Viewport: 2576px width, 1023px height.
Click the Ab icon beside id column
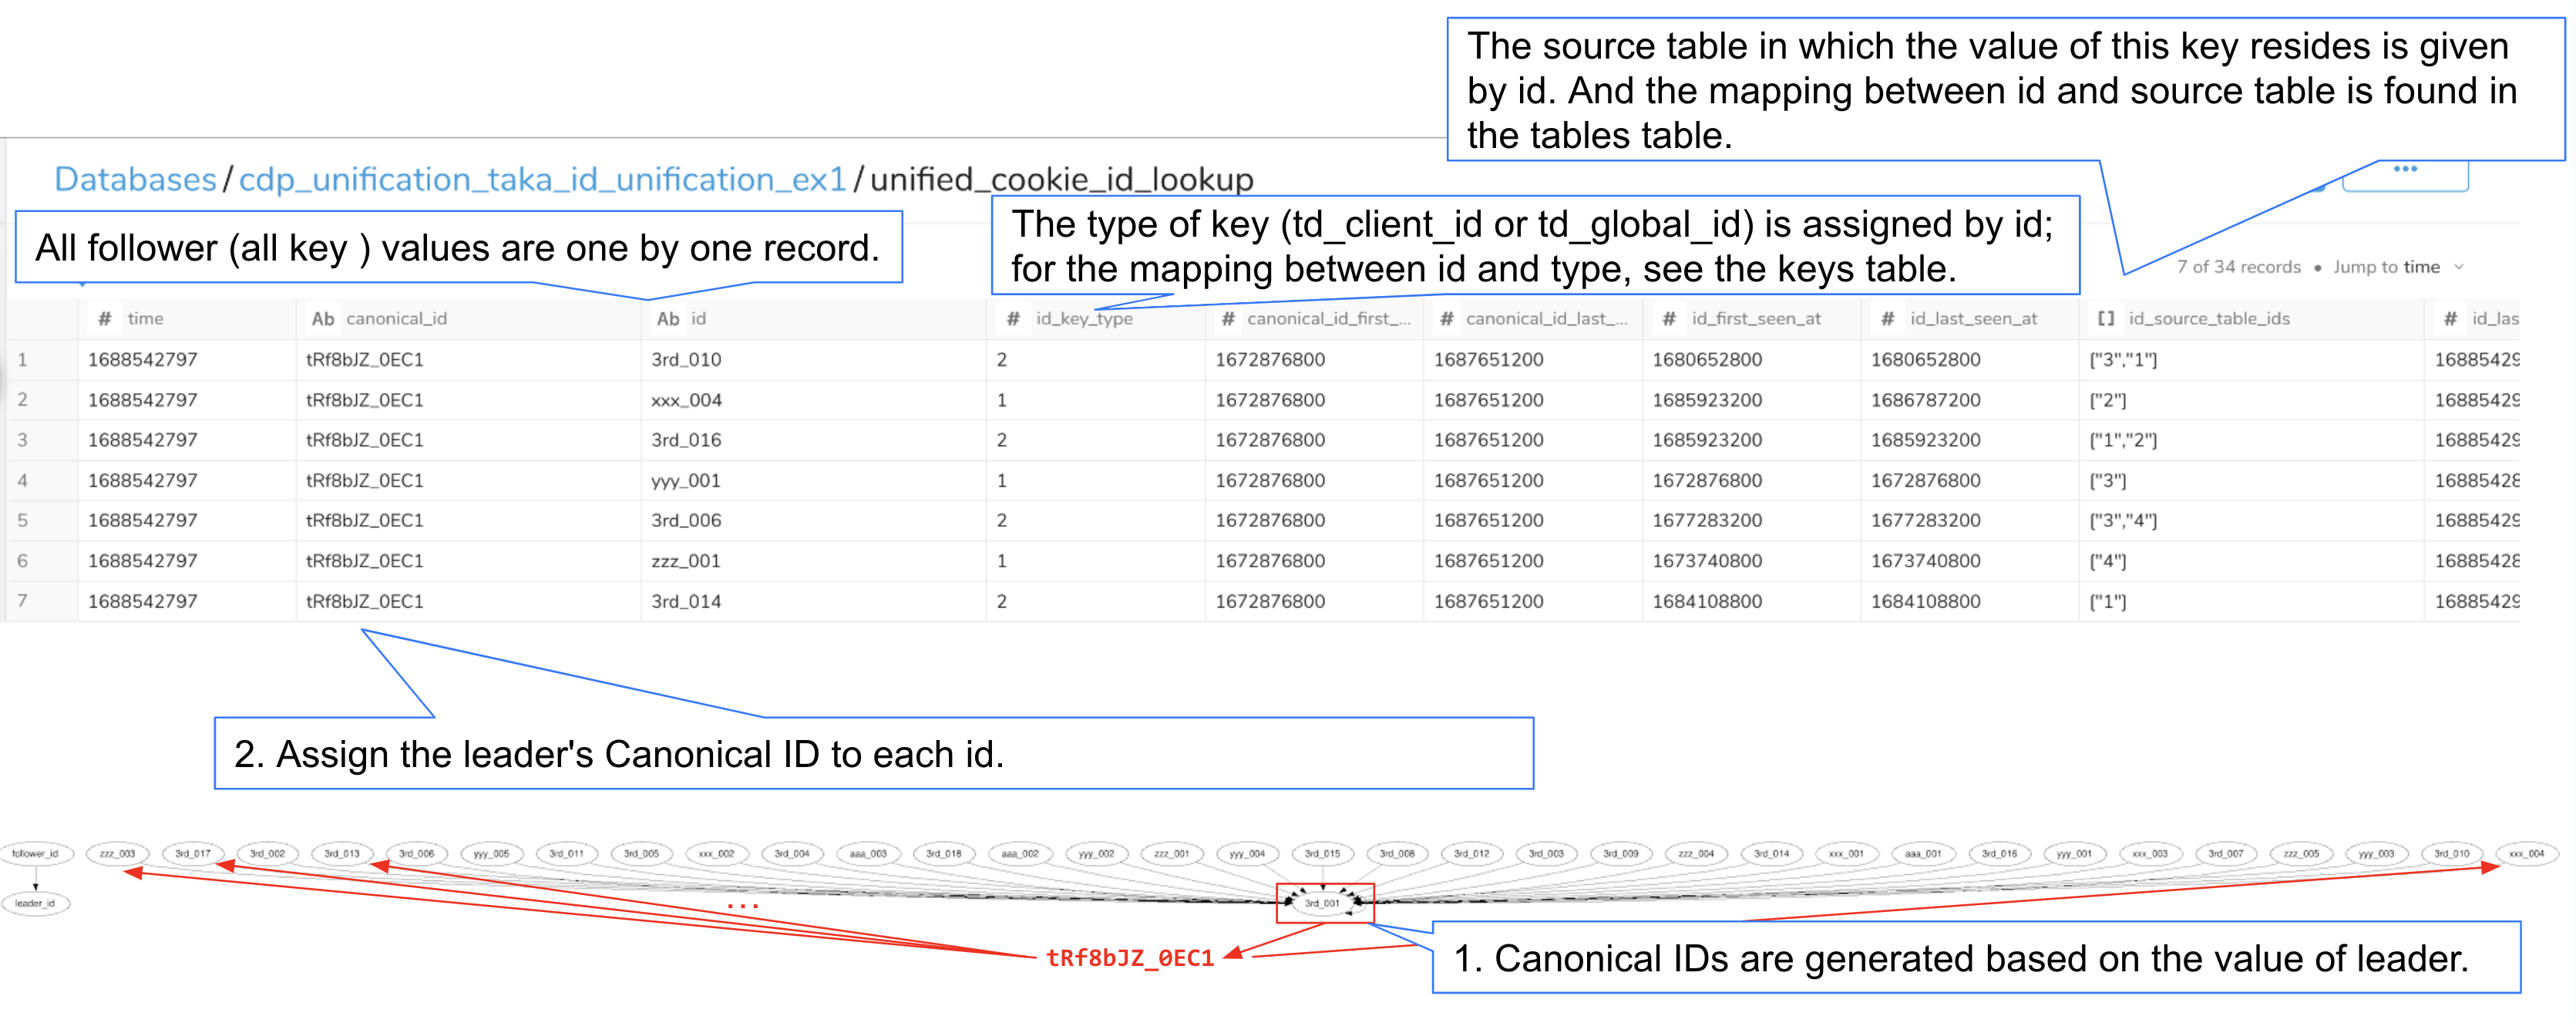[x=667, y=319]
